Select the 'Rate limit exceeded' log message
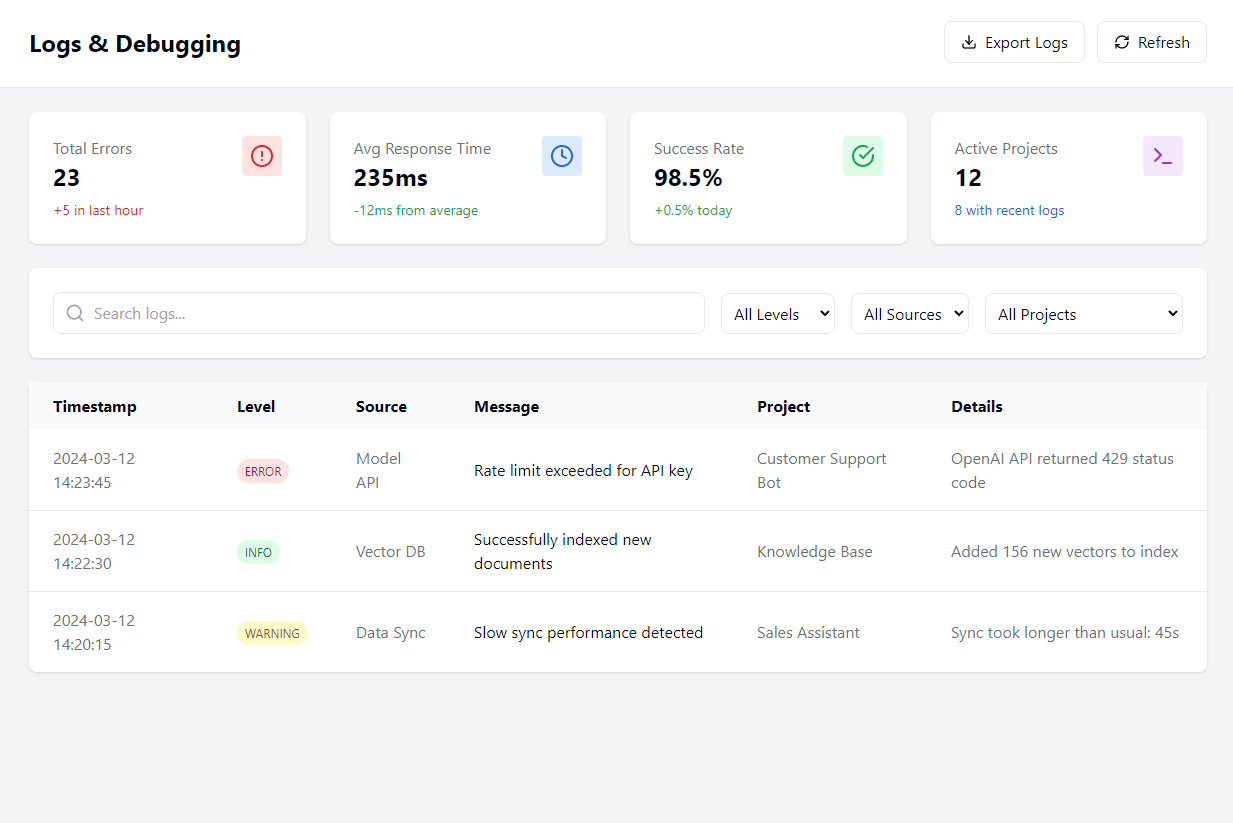The width and height of the screenshot is (1233, 823). click(583, 470)
